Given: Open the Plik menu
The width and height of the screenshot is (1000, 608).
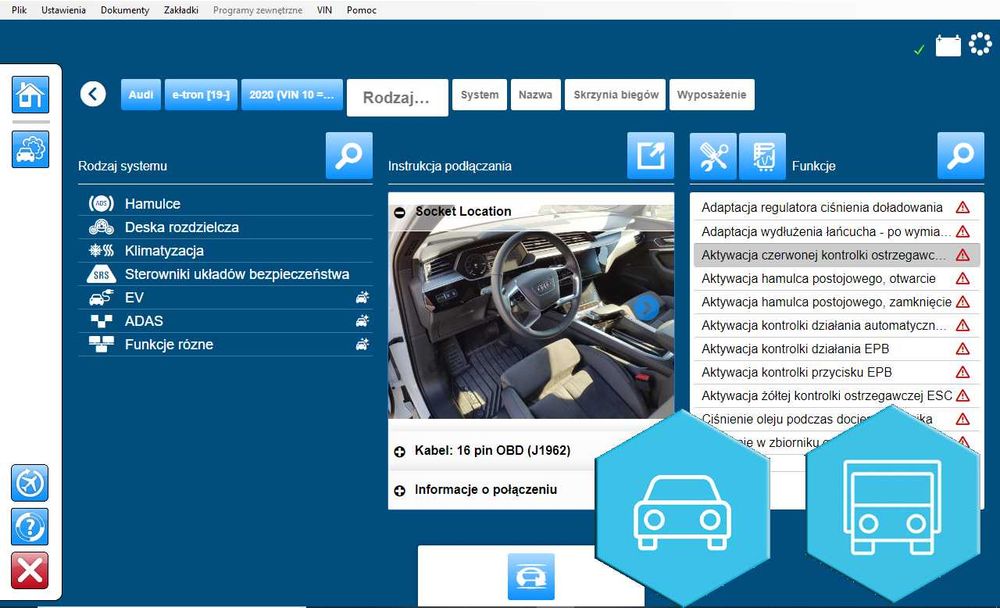Looking at the screenshot, I should click(19, 10).
